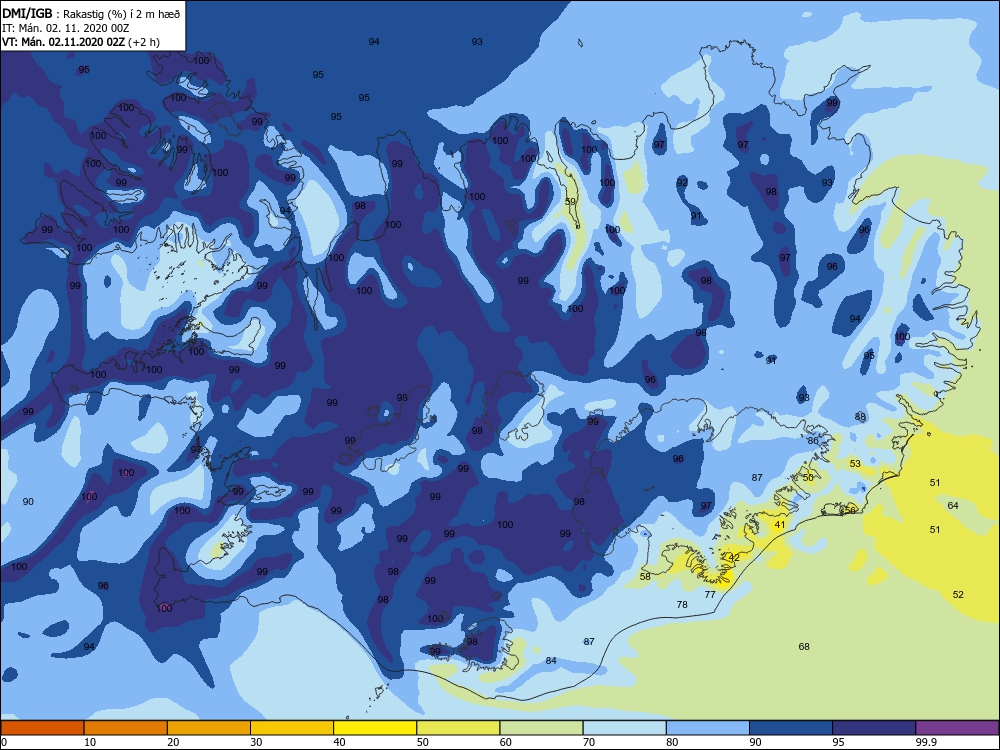Click the 20–30 light orange legend swatch
The image size is (1000, 750).
(209, 728)
